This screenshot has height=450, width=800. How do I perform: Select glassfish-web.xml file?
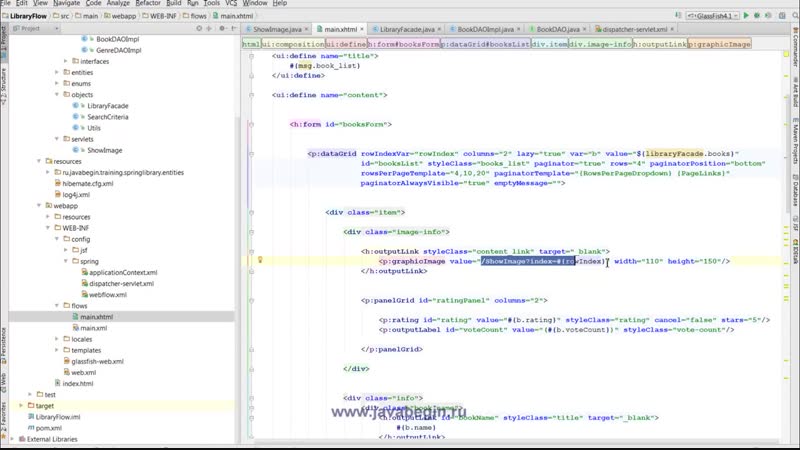point(97,361)
